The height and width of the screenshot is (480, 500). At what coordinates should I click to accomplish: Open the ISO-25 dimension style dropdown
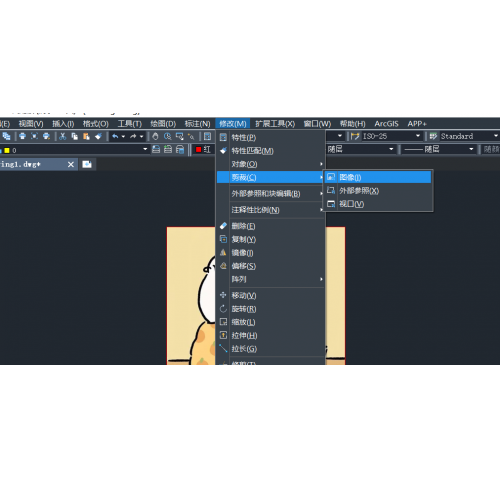click(418, 136)
